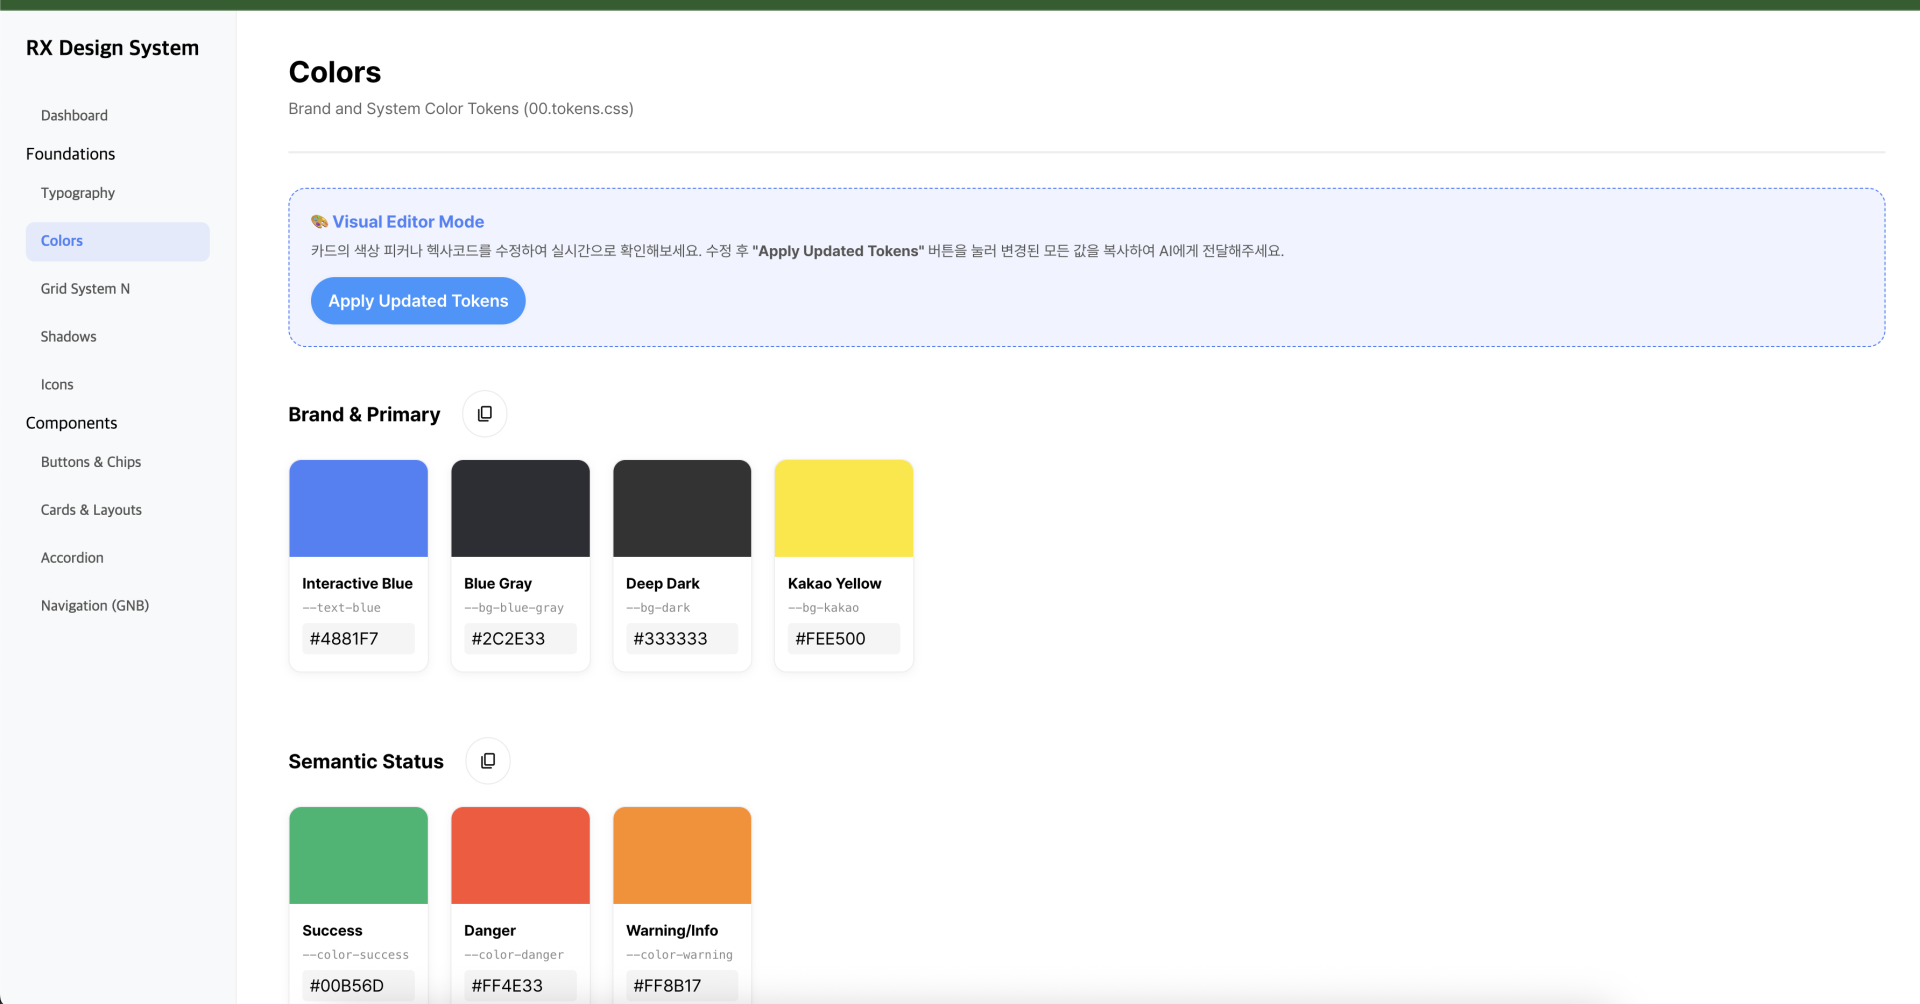Viewport: 1920px width, 1004px height.
Task: Go to Cards & Layouts page
Action: (91, 510)
